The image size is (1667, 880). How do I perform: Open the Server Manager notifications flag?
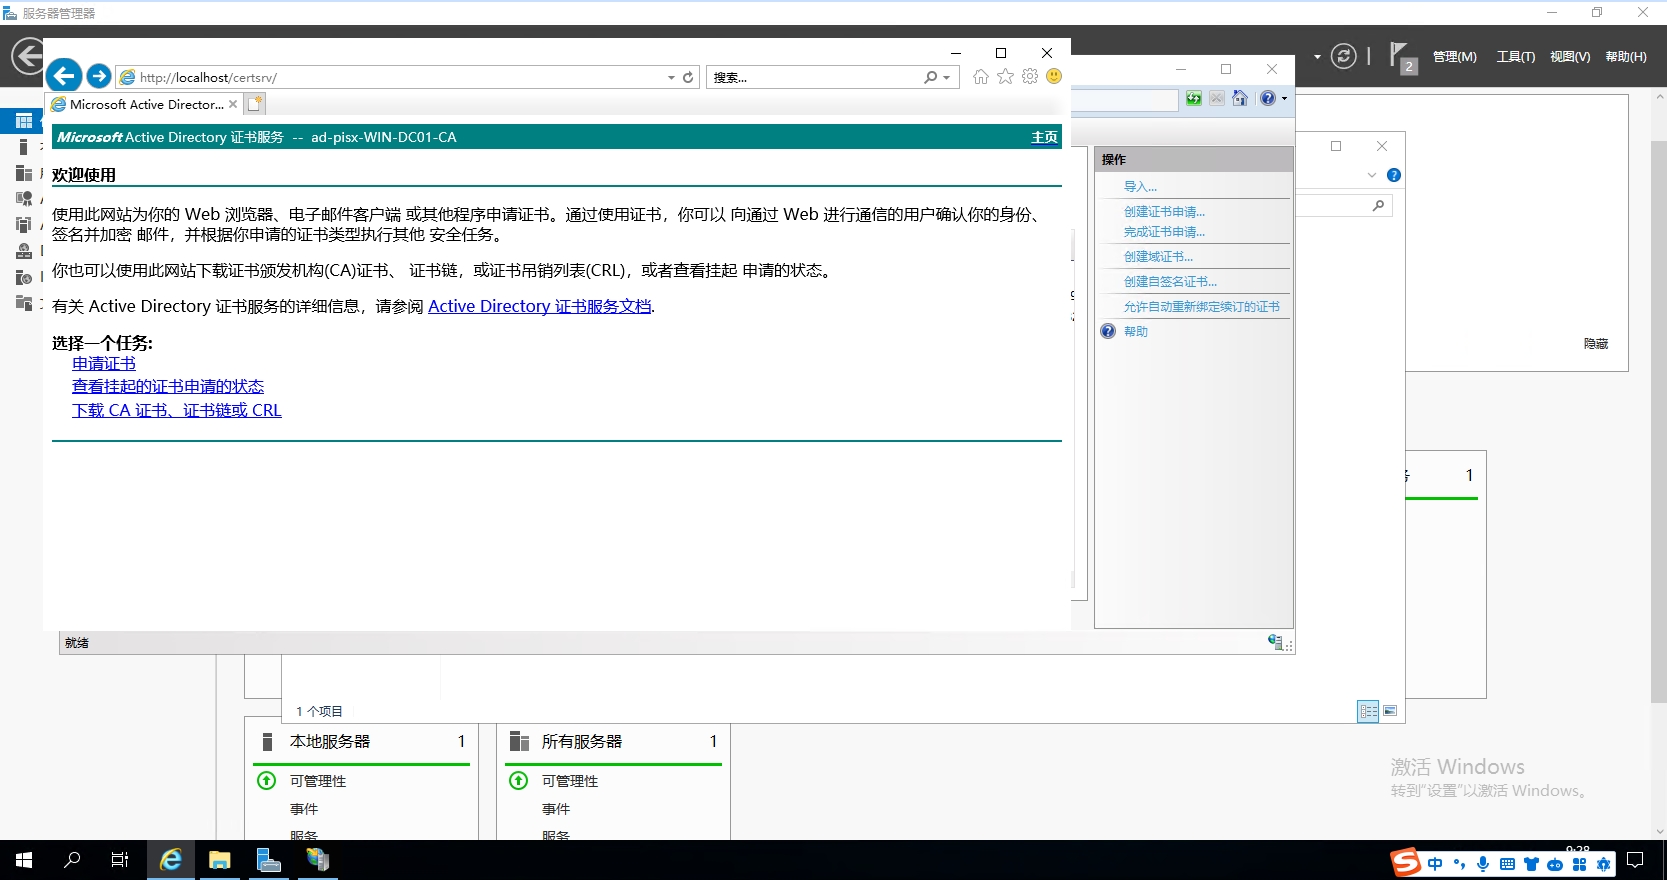tap(1401, 56)
